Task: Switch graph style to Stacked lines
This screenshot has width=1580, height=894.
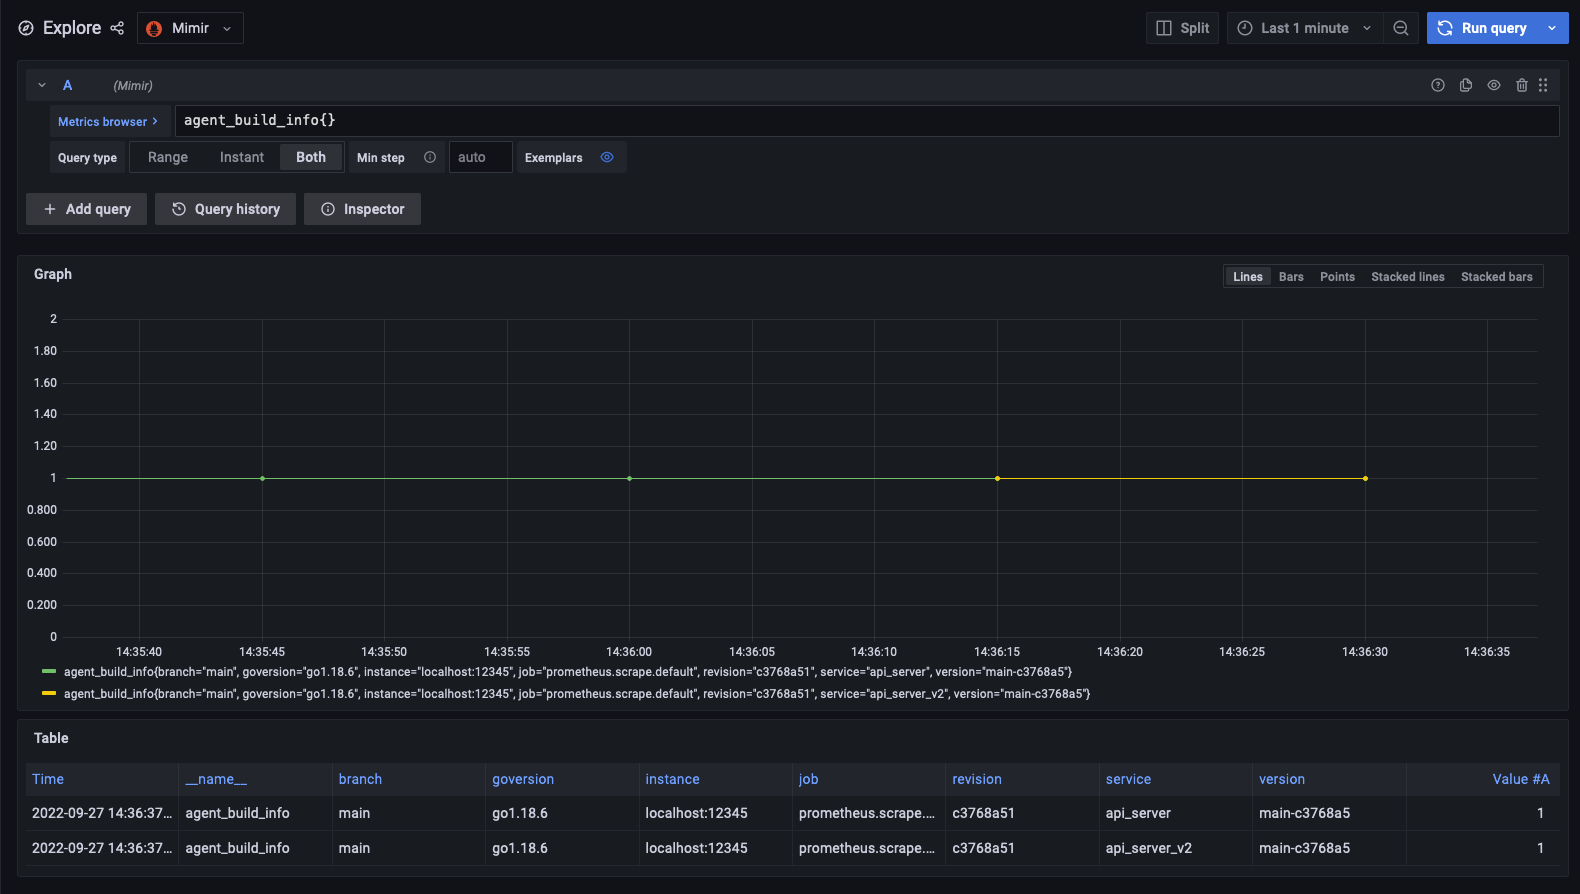Action: tap(1407, 277)
